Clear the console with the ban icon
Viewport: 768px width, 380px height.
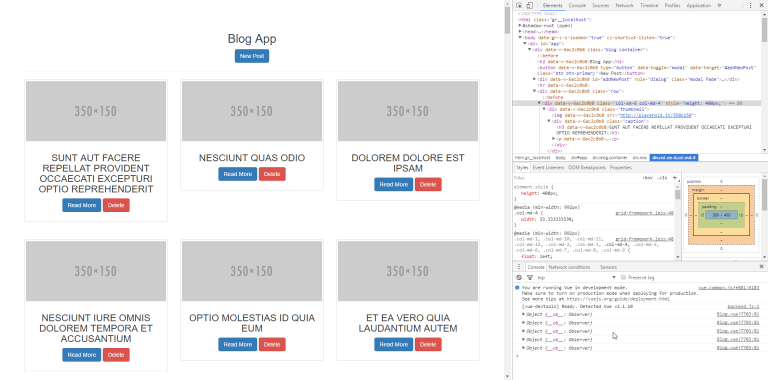coord(519,277)
